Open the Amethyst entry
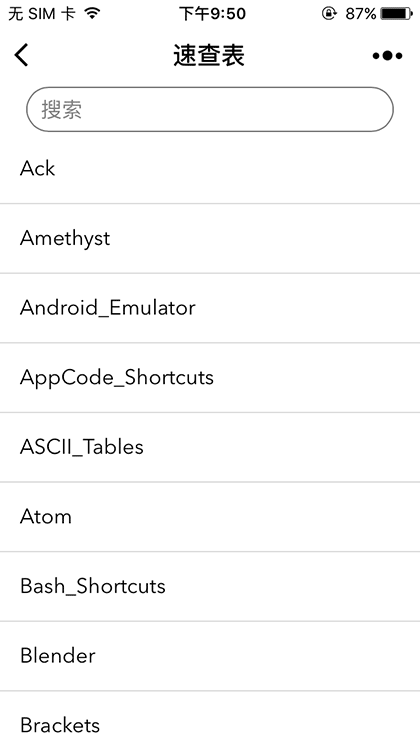420x746 pixels. point(210,238)
